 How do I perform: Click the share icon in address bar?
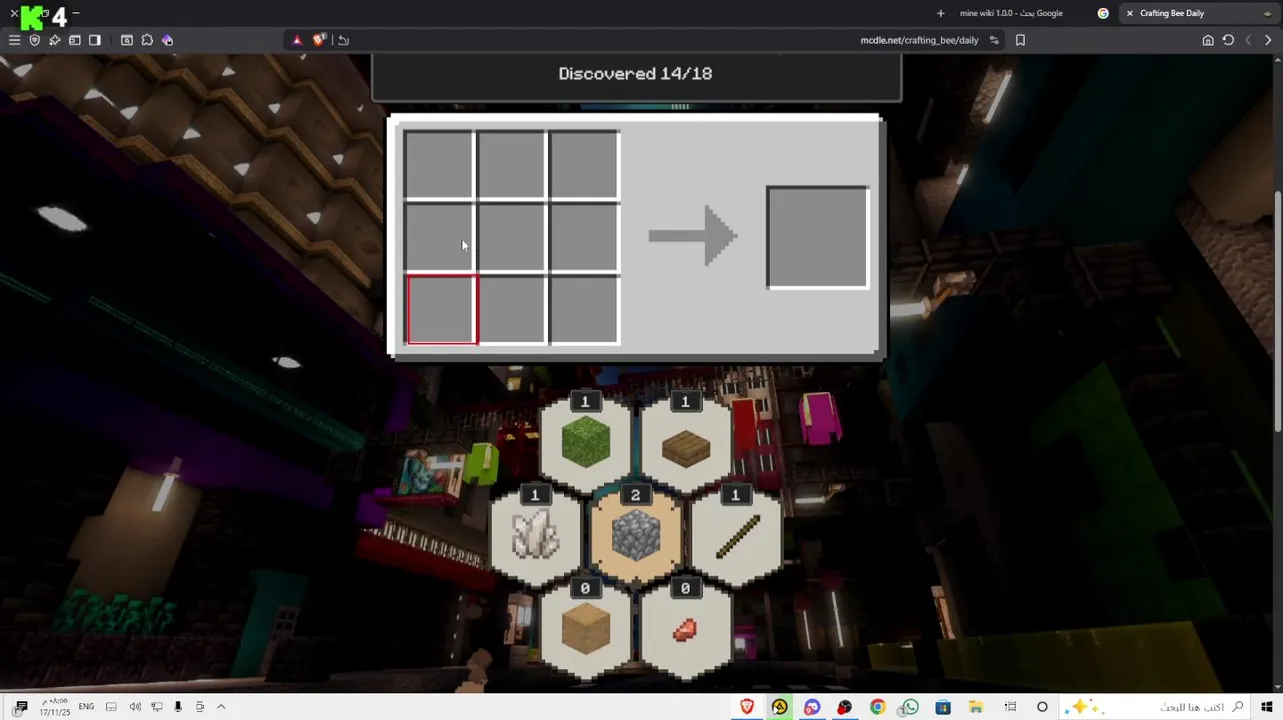click(343, 40)
